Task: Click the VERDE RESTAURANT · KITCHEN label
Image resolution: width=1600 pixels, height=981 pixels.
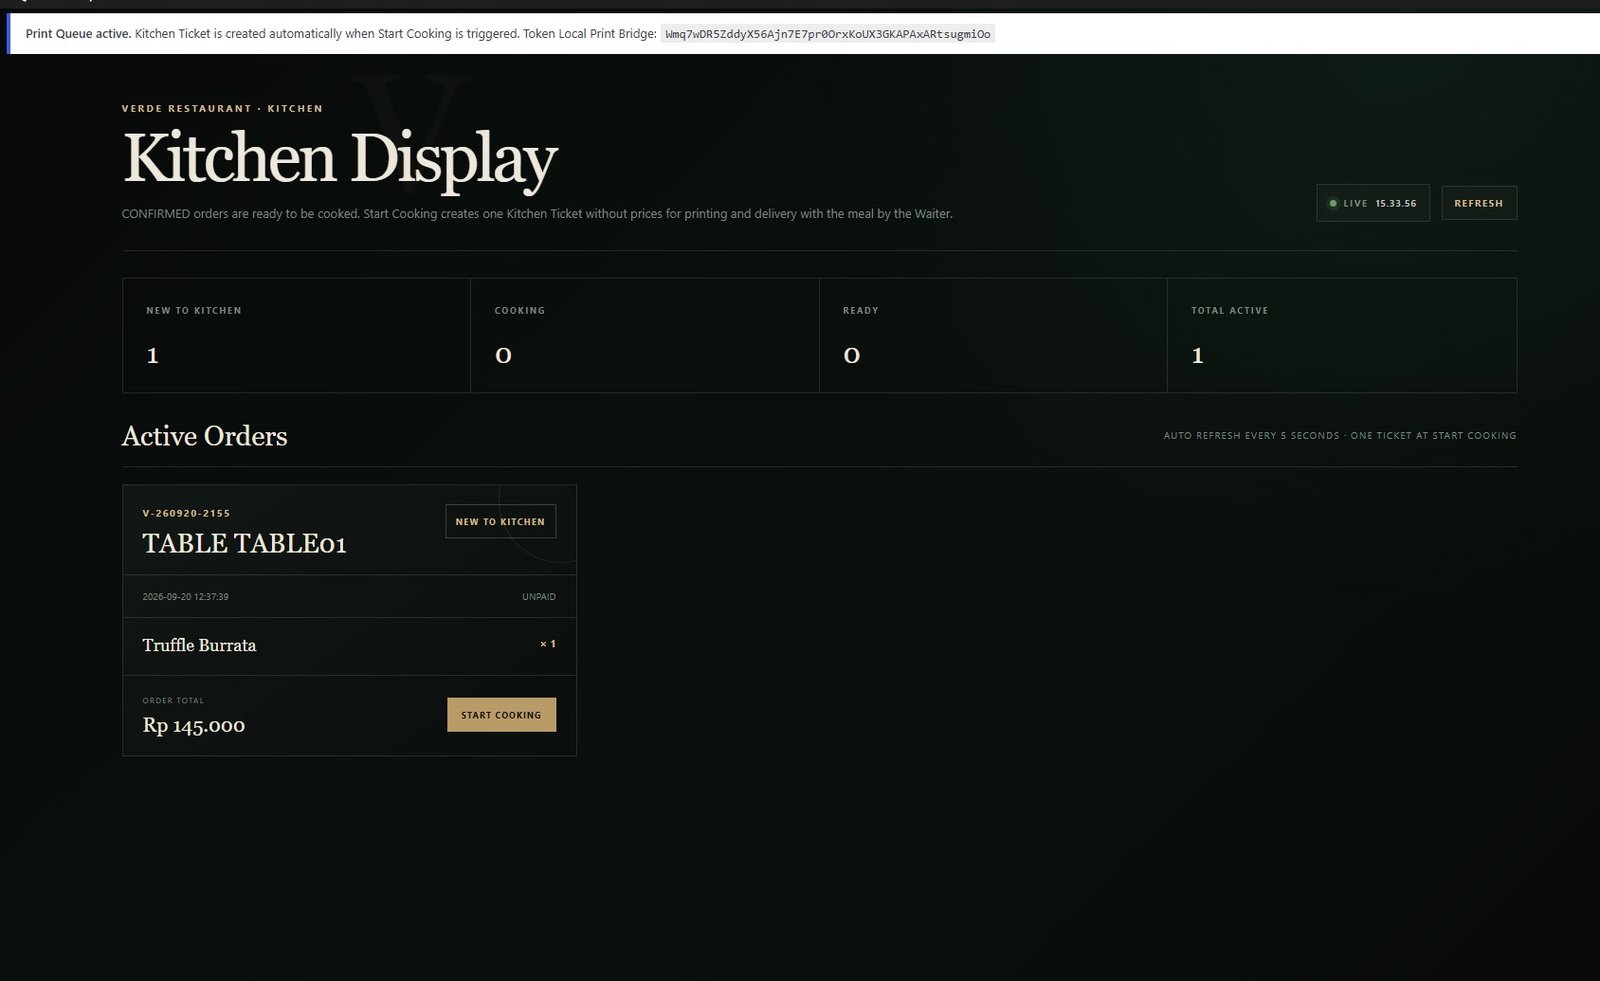Action: (x=222, y=108)
